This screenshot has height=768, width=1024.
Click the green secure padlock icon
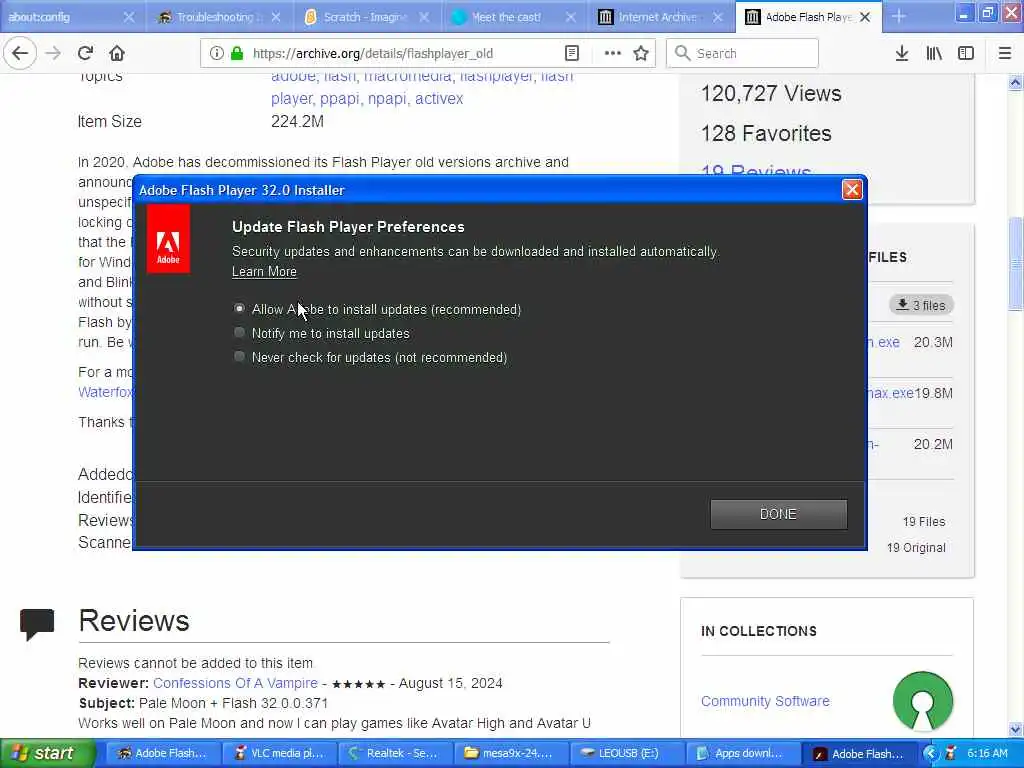[236, 54]
